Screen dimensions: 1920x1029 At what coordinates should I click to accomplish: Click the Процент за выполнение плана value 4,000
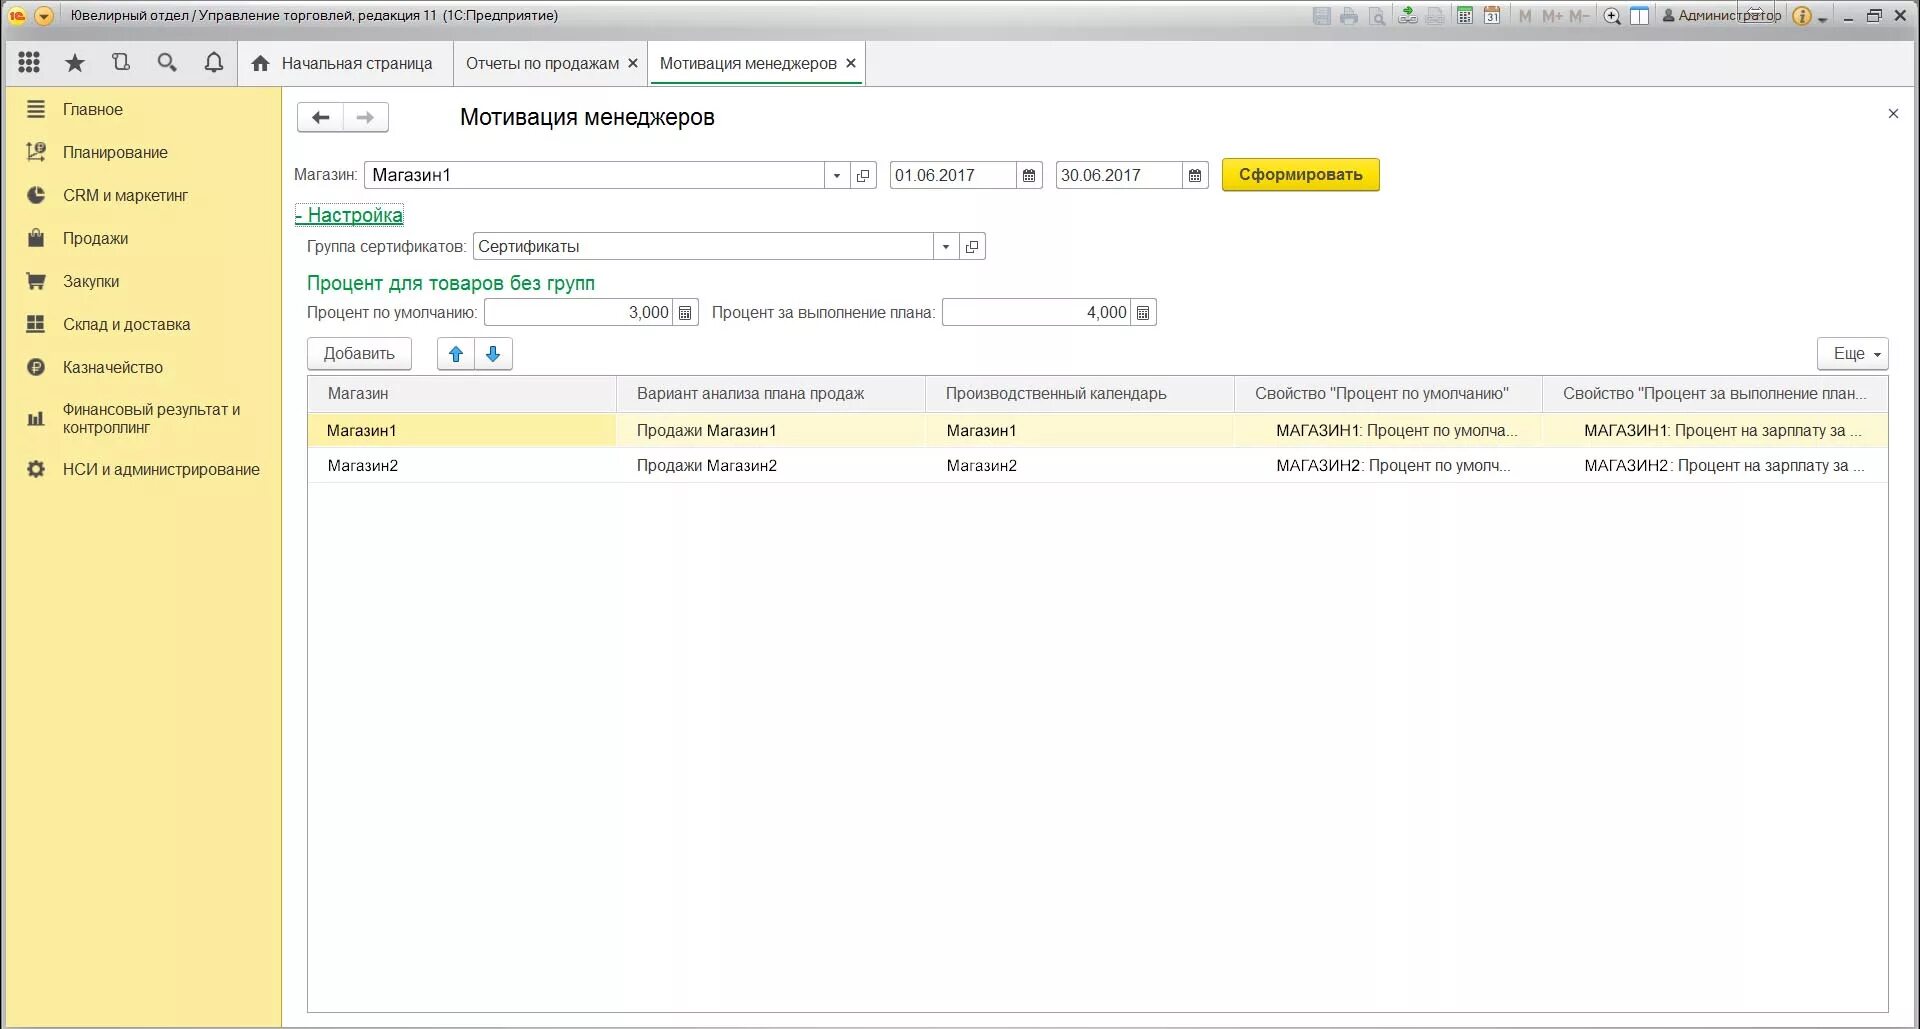pos(1036,312)
